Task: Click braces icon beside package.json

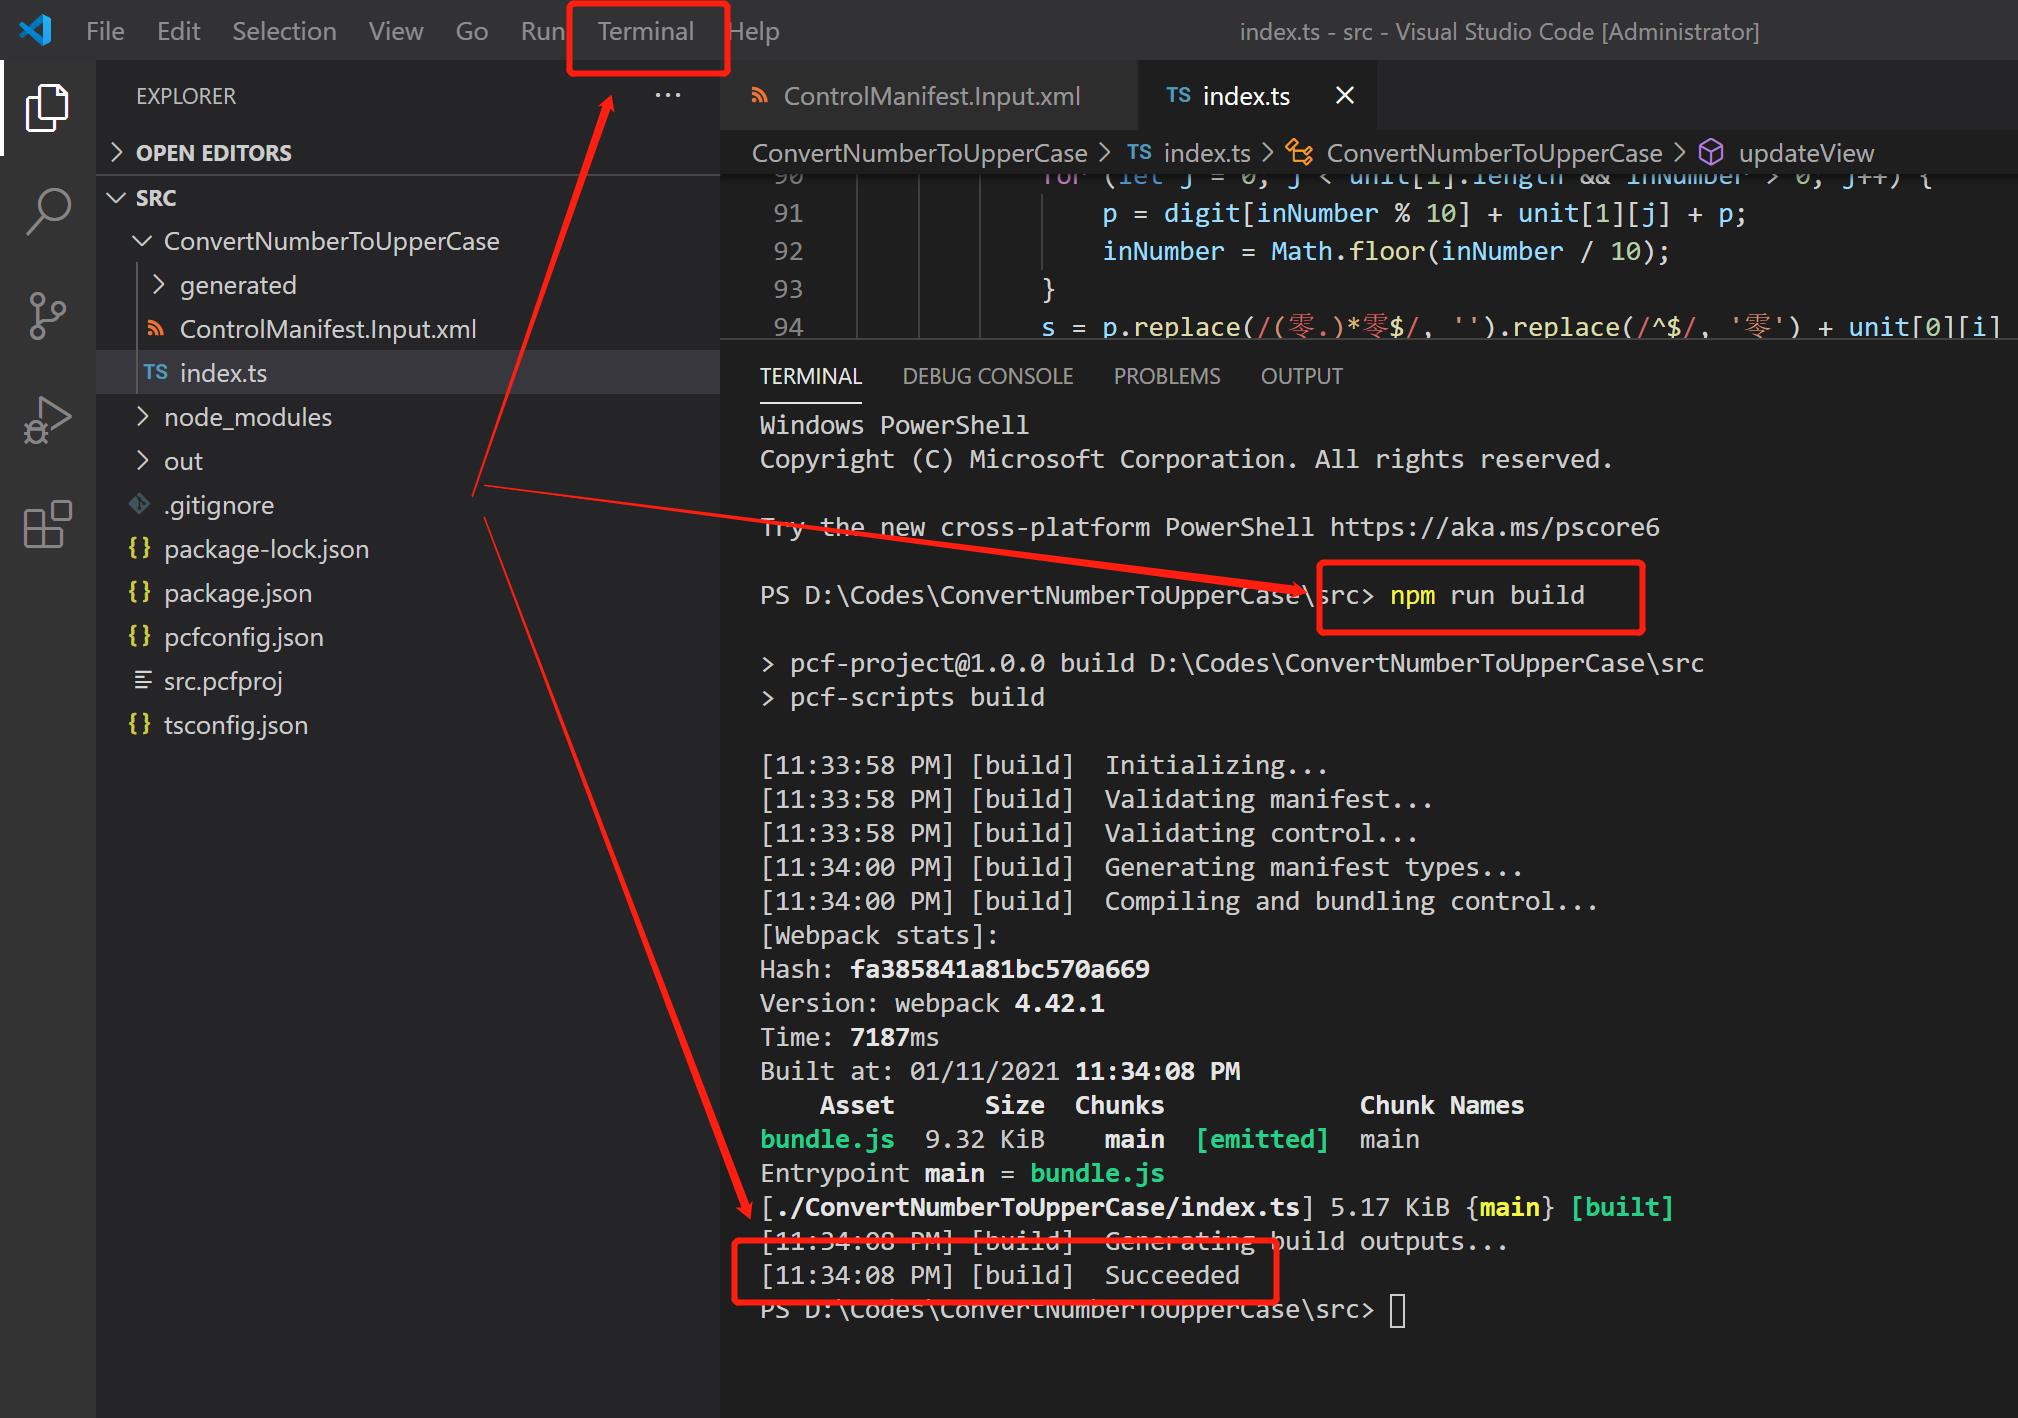Action: 140,592
